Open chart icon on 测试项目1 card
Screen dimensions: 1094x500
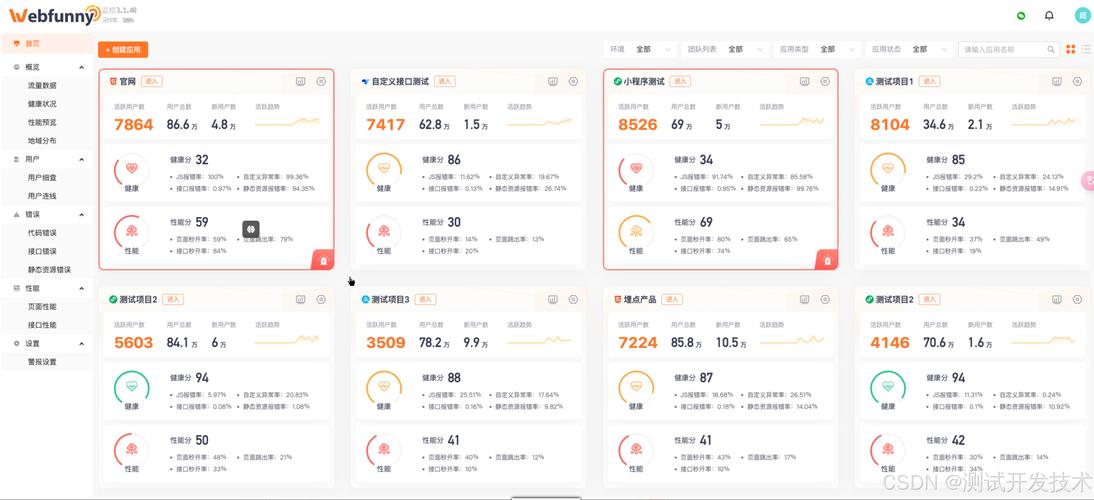pos(1057,82)
